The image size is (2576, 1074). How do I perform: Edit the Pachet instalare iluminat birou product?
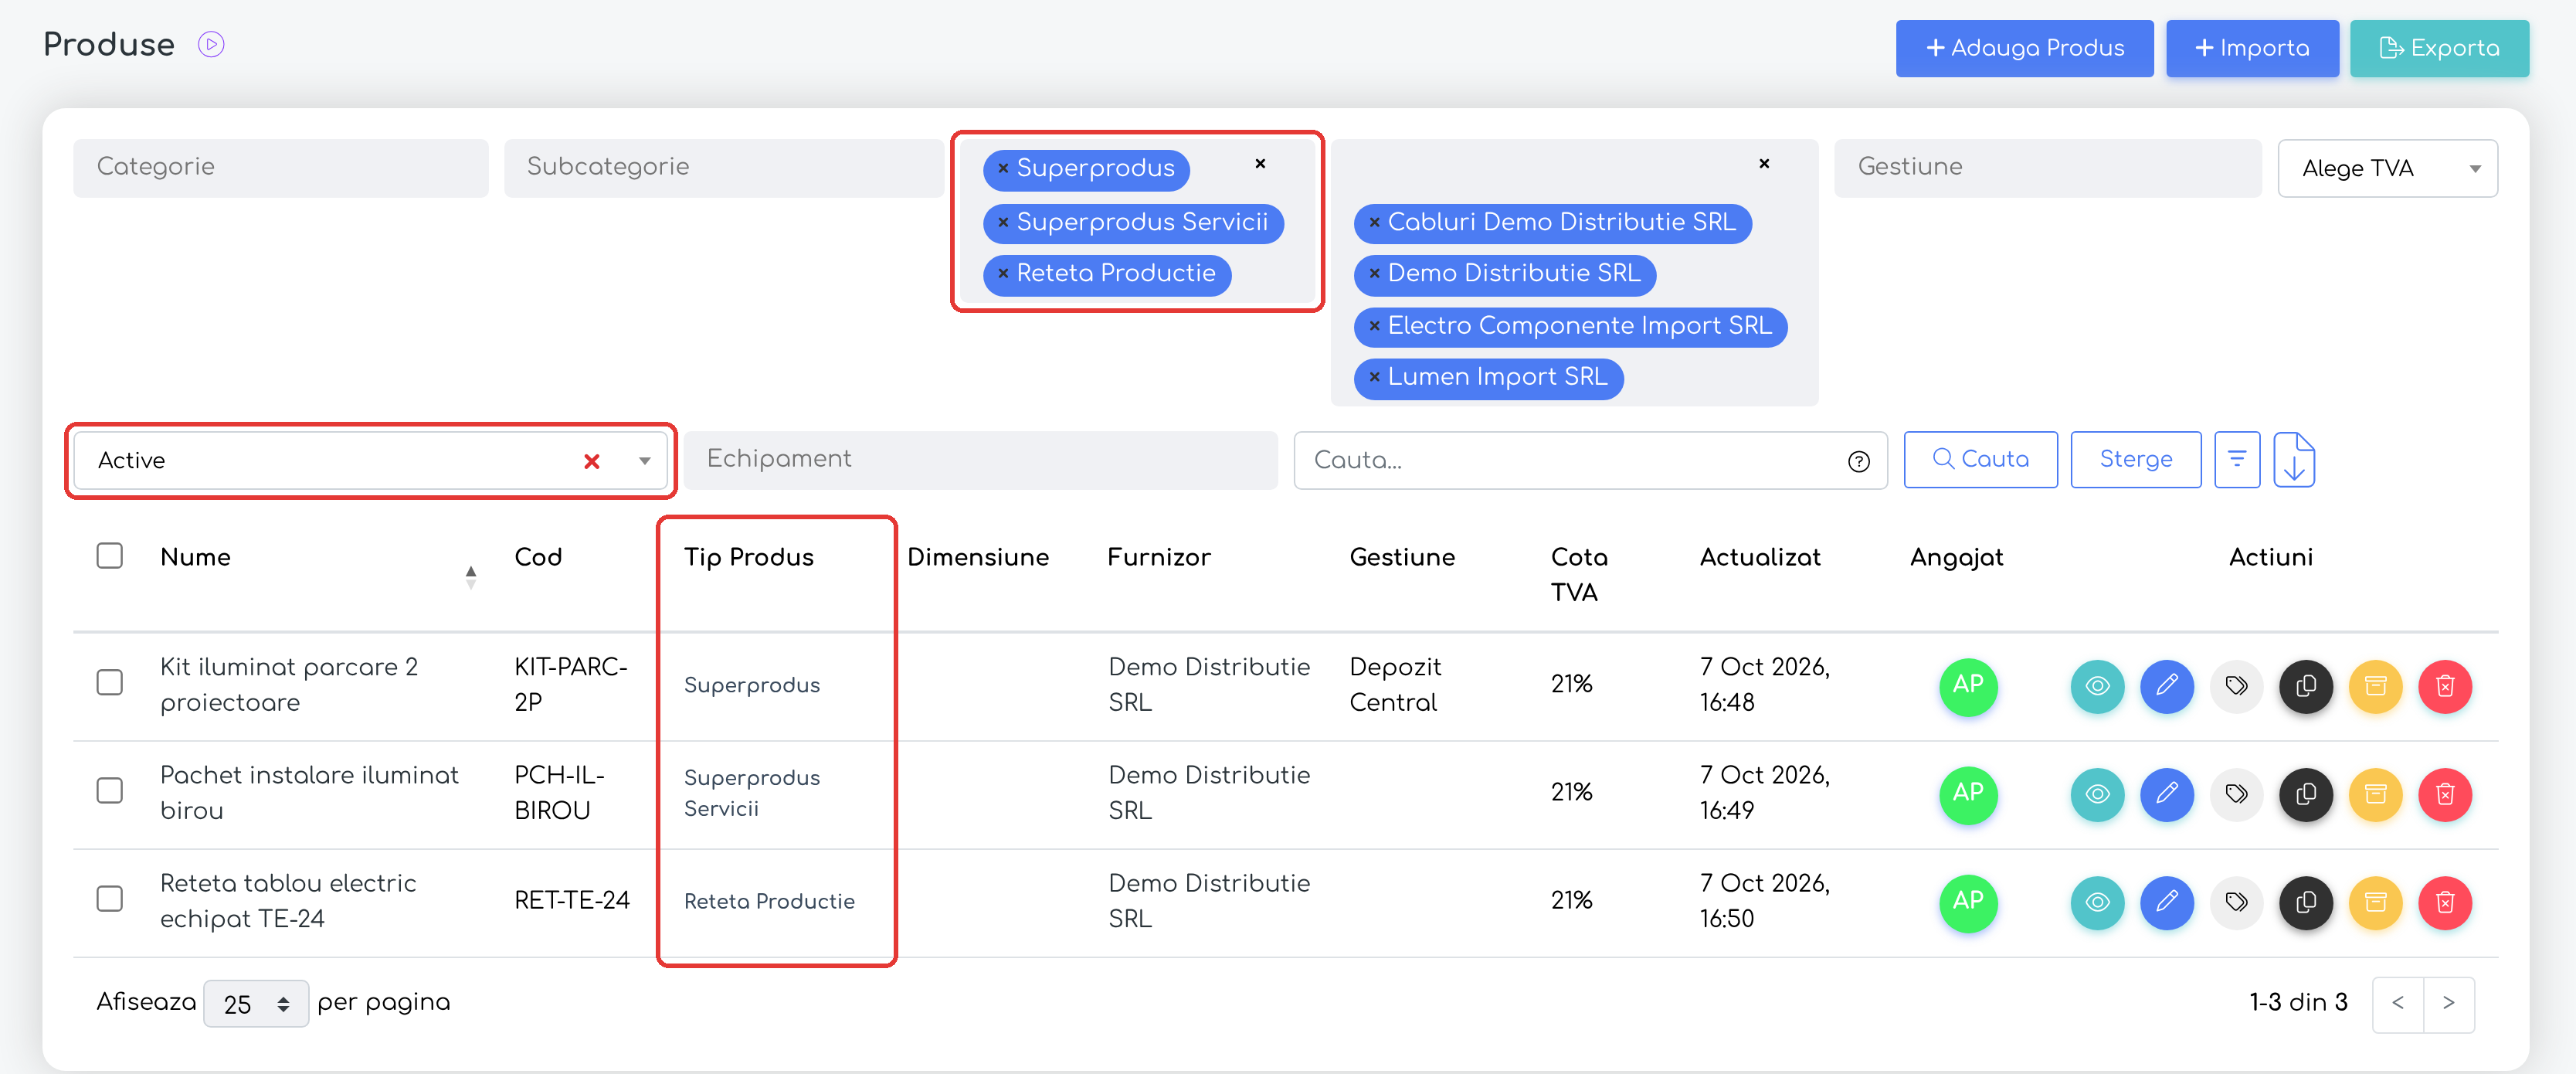tap(2166, 794)
